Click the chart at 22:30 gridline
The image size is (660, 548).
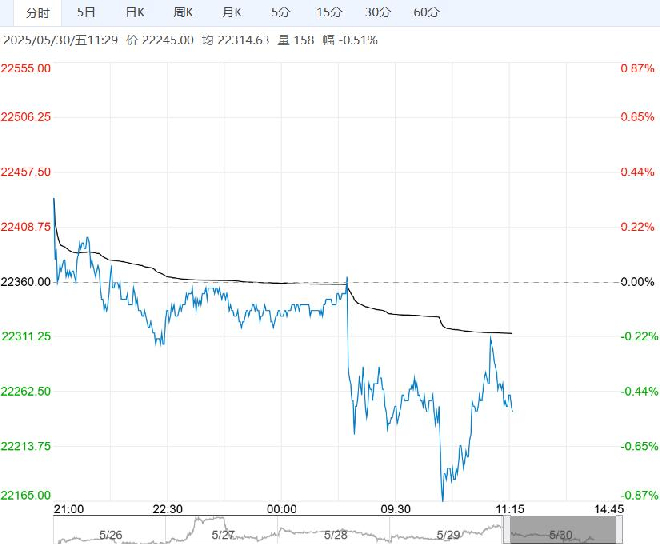coord(167,282)
